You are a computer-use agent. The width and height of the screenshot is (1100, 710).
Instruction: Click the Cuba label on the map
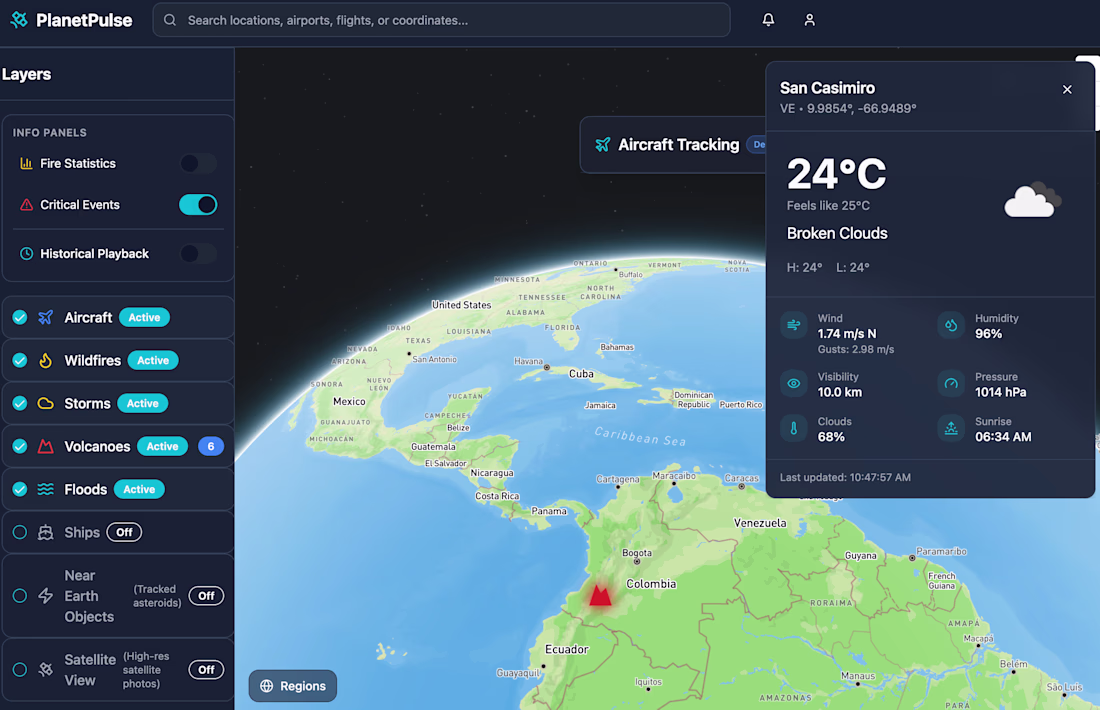point(581,374)
